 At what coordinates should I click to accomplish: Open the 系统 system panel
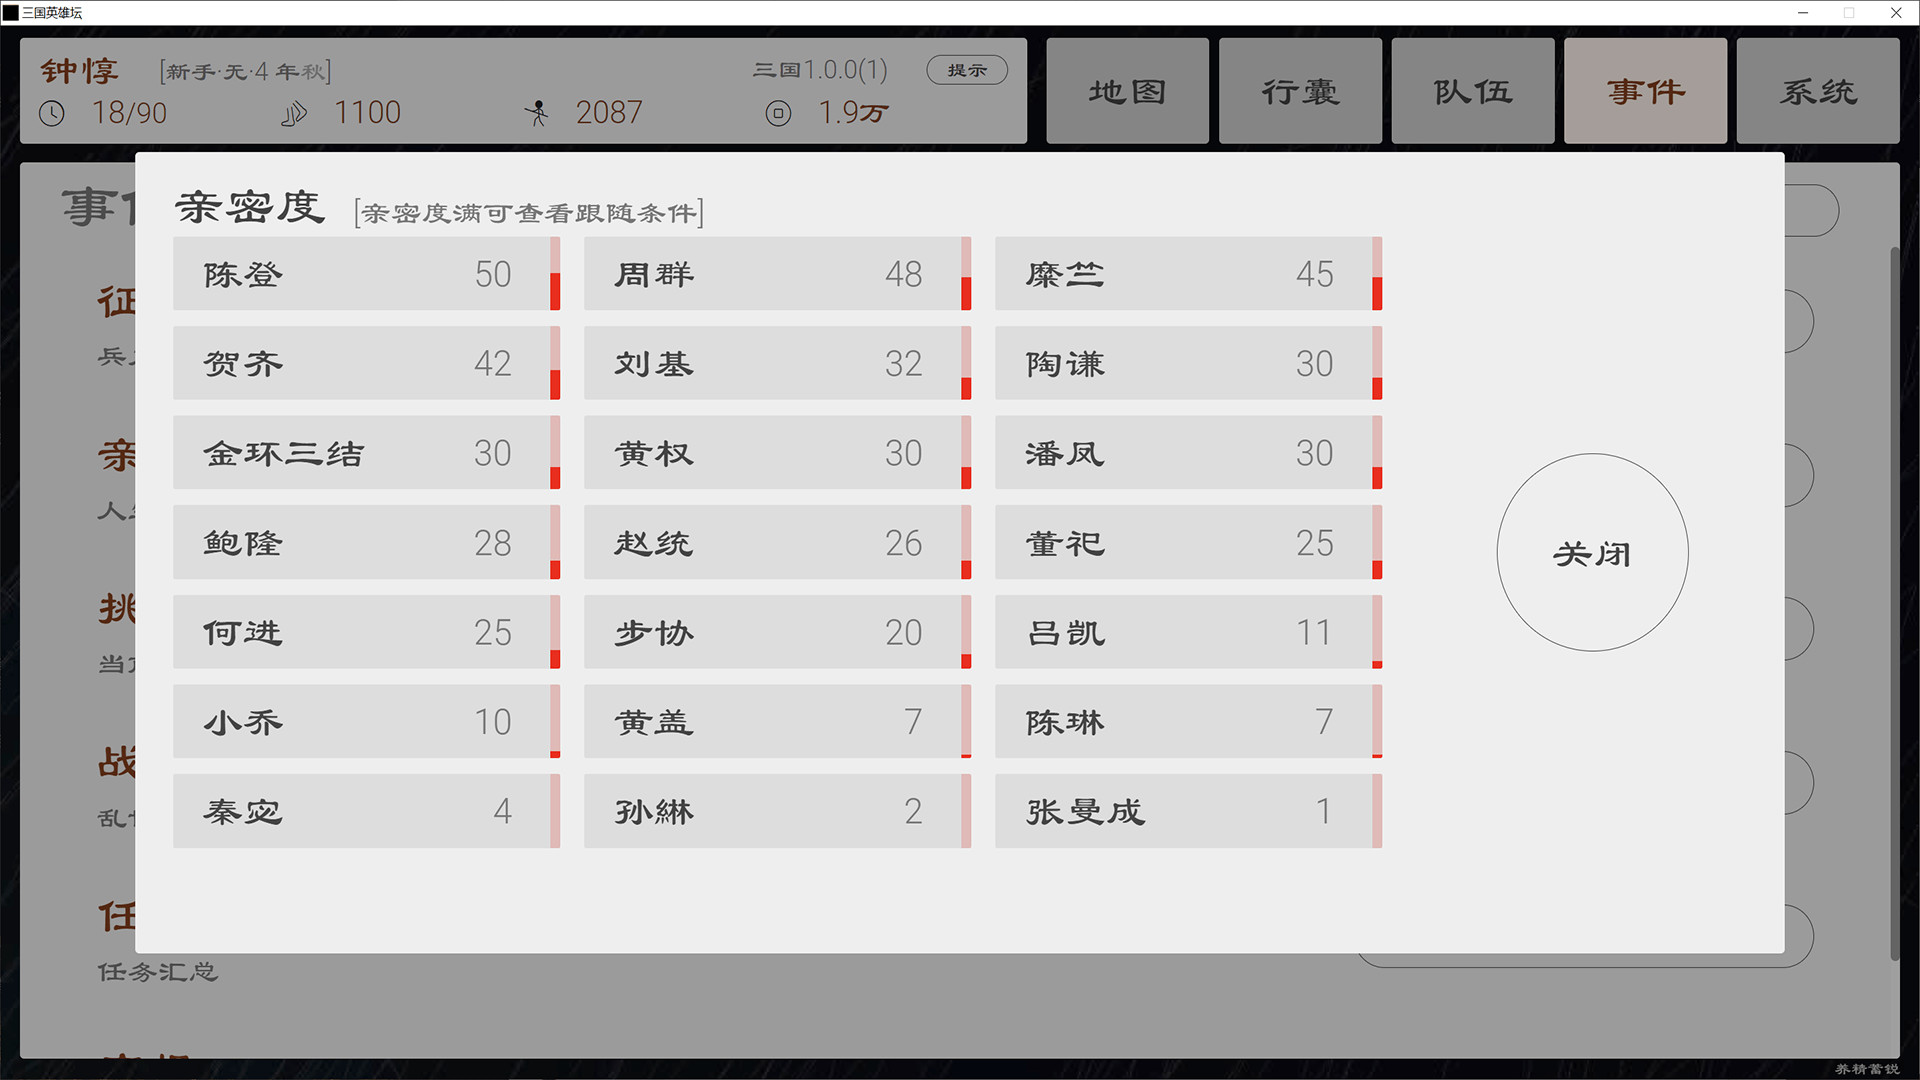click(x=1818, y=90)
